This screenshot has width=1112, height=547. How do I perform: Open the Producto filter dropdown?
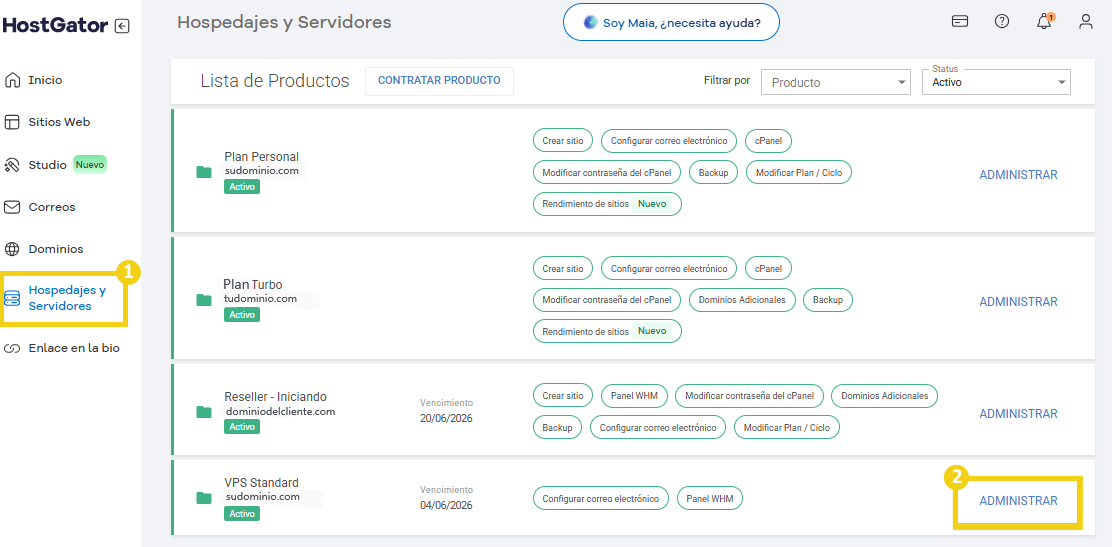coord(835,82)
